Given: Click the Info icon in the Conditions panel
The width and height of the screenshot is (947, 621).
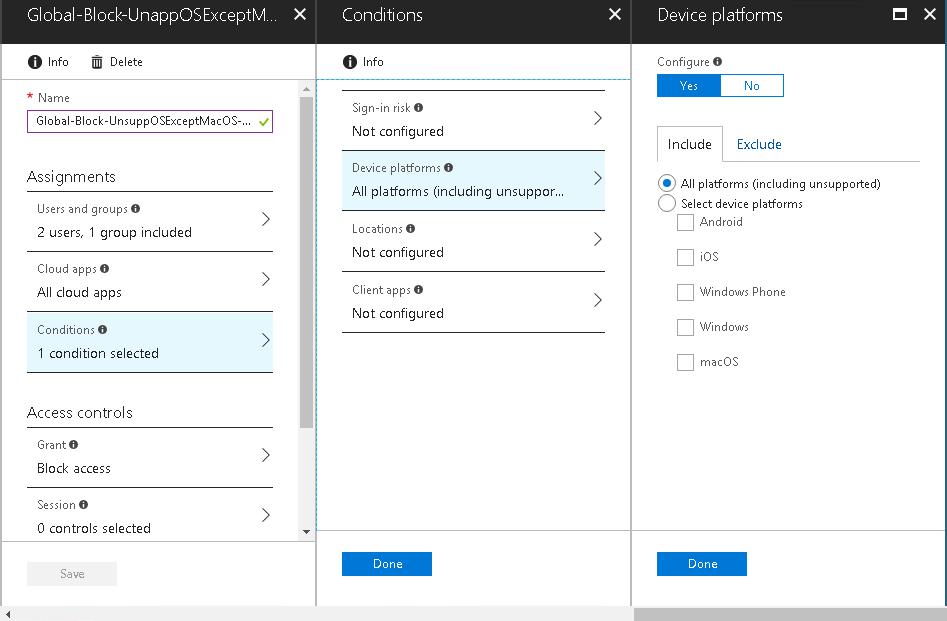Looking at the screenshot, I should click(x=350, y=62).
